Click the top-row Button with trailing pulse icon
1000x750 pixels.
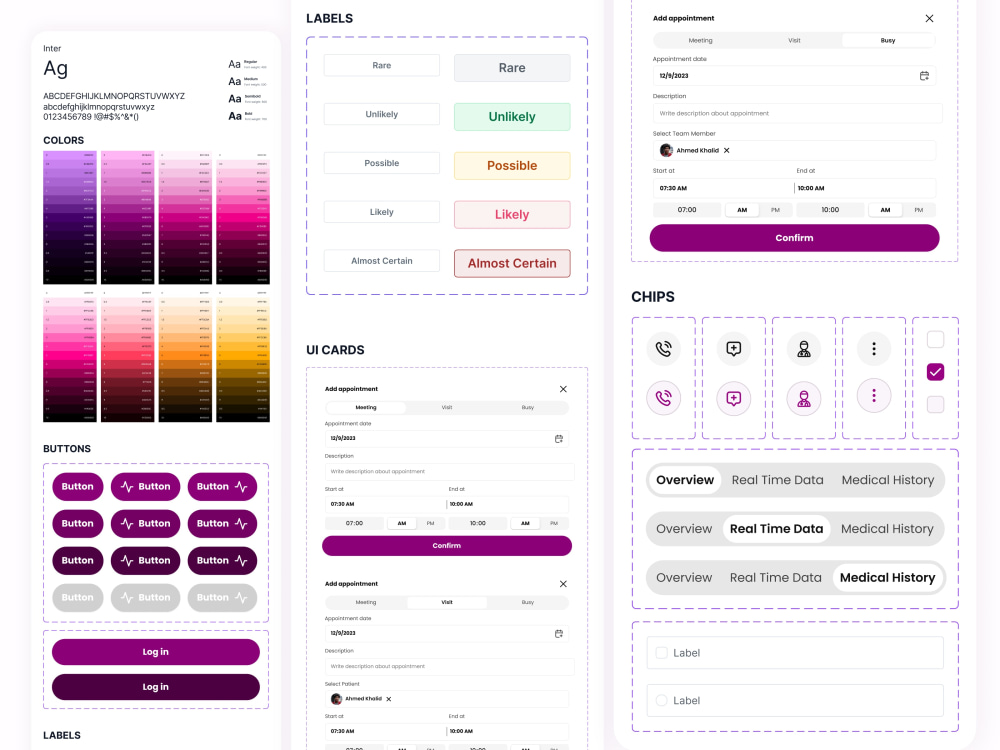pos(222,487)
